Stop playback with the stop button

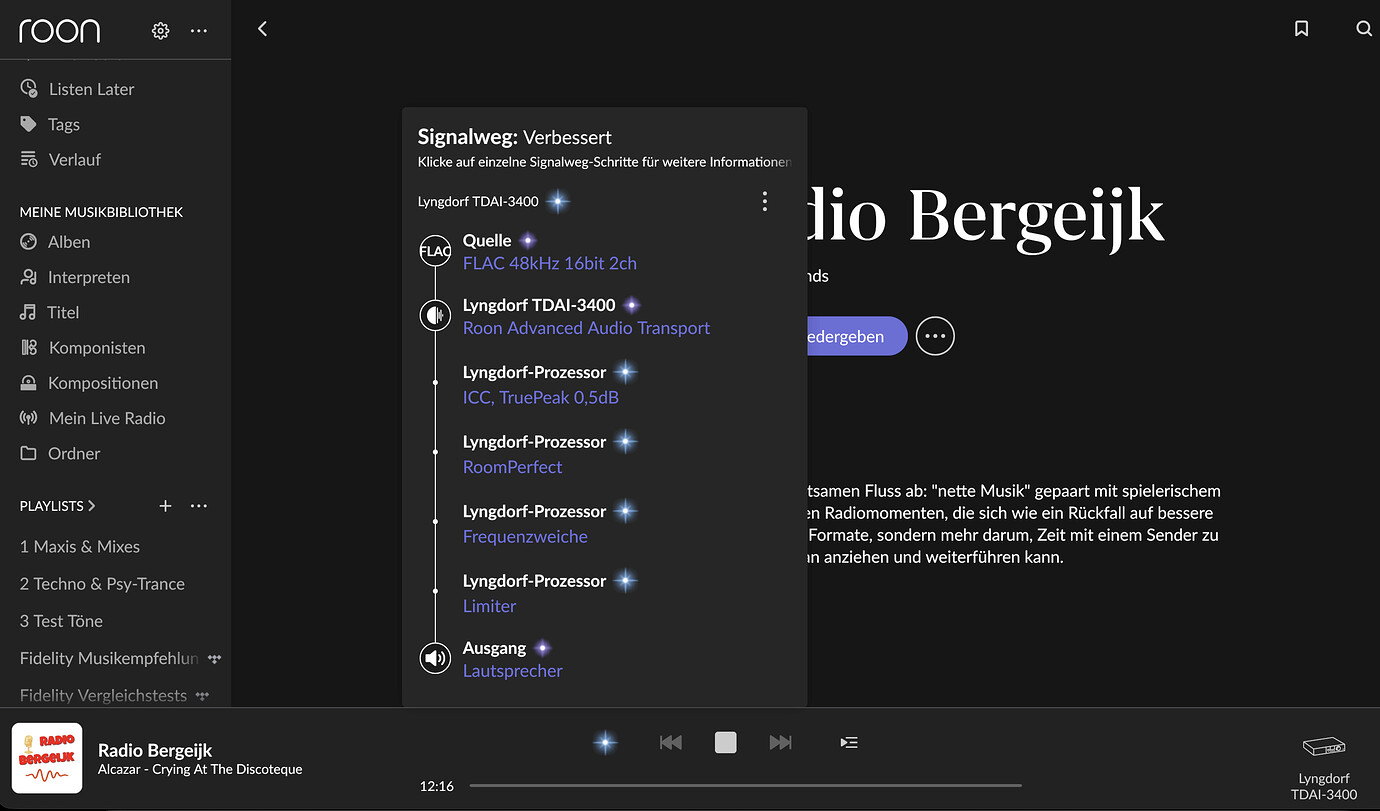point(725,742)
